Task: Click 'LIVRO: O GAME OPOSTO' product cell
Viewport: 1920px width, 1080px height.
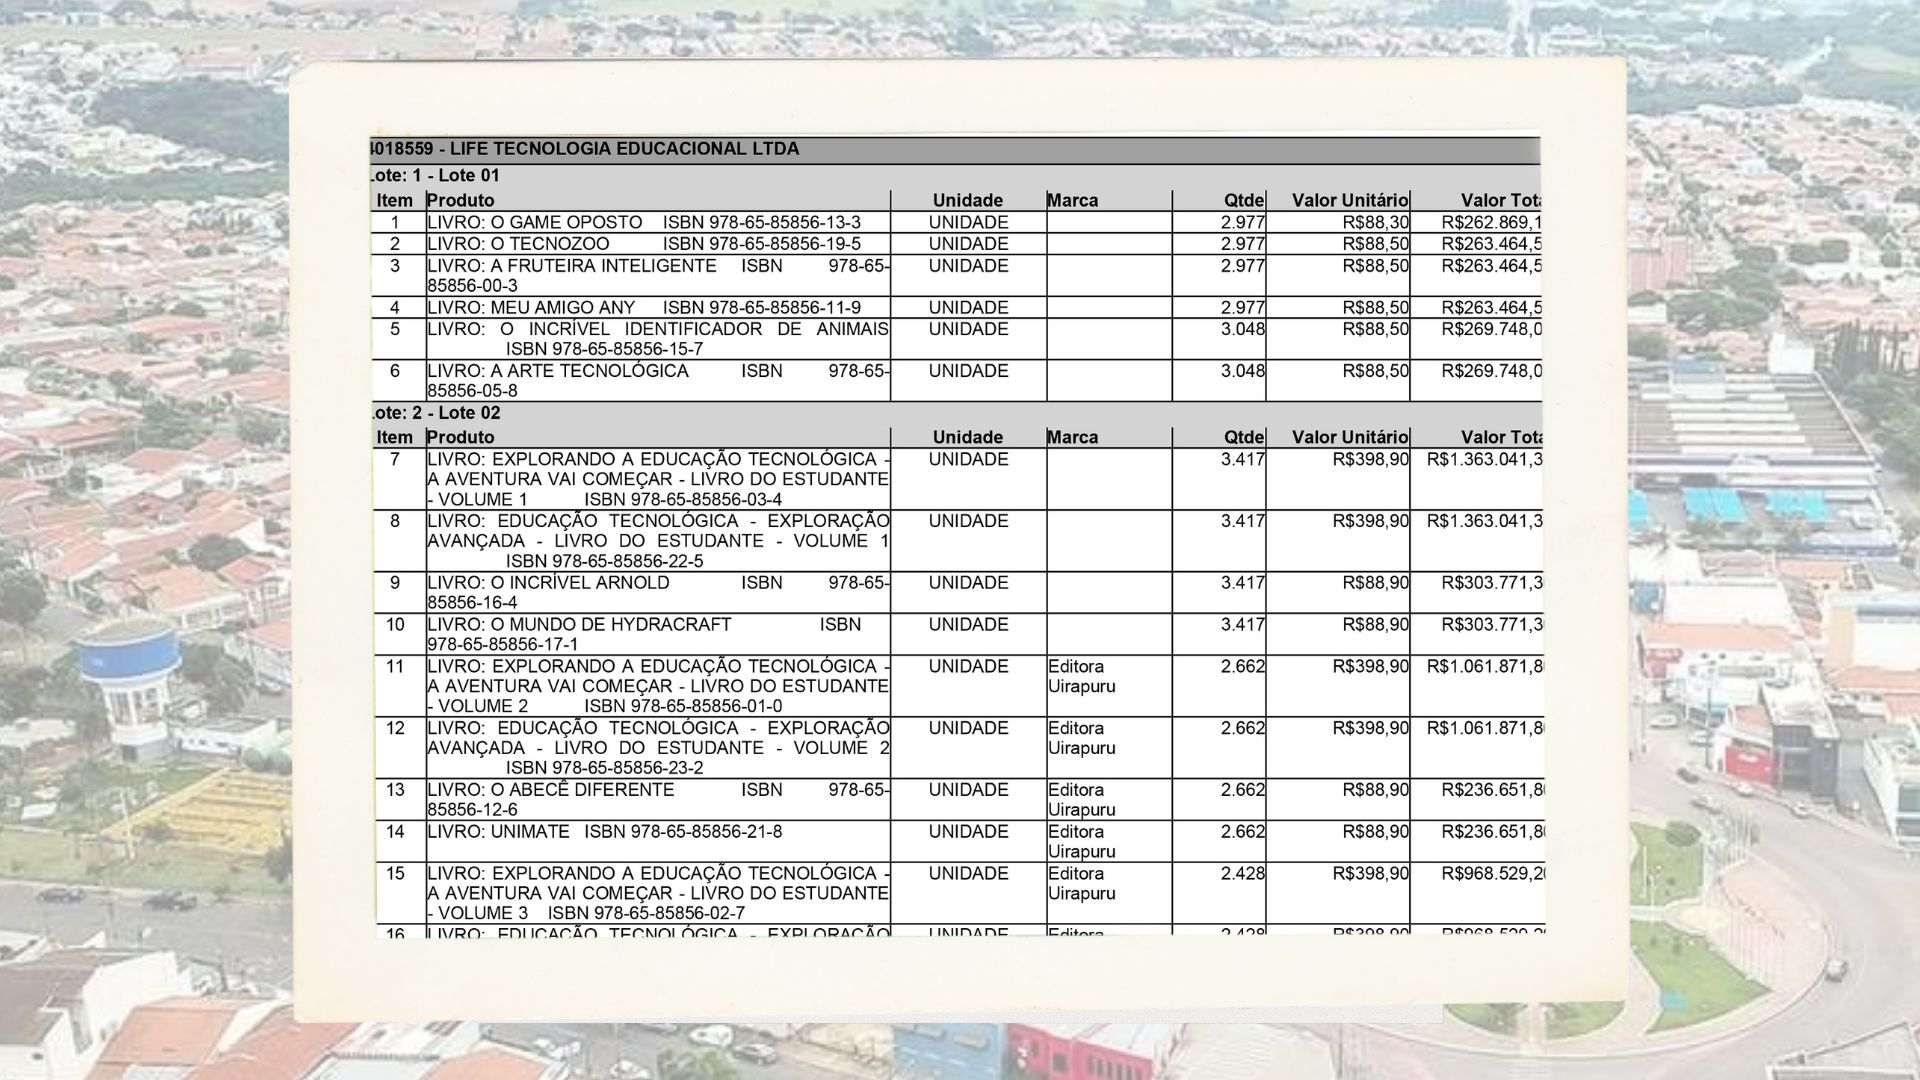Action: coord(658,223)
